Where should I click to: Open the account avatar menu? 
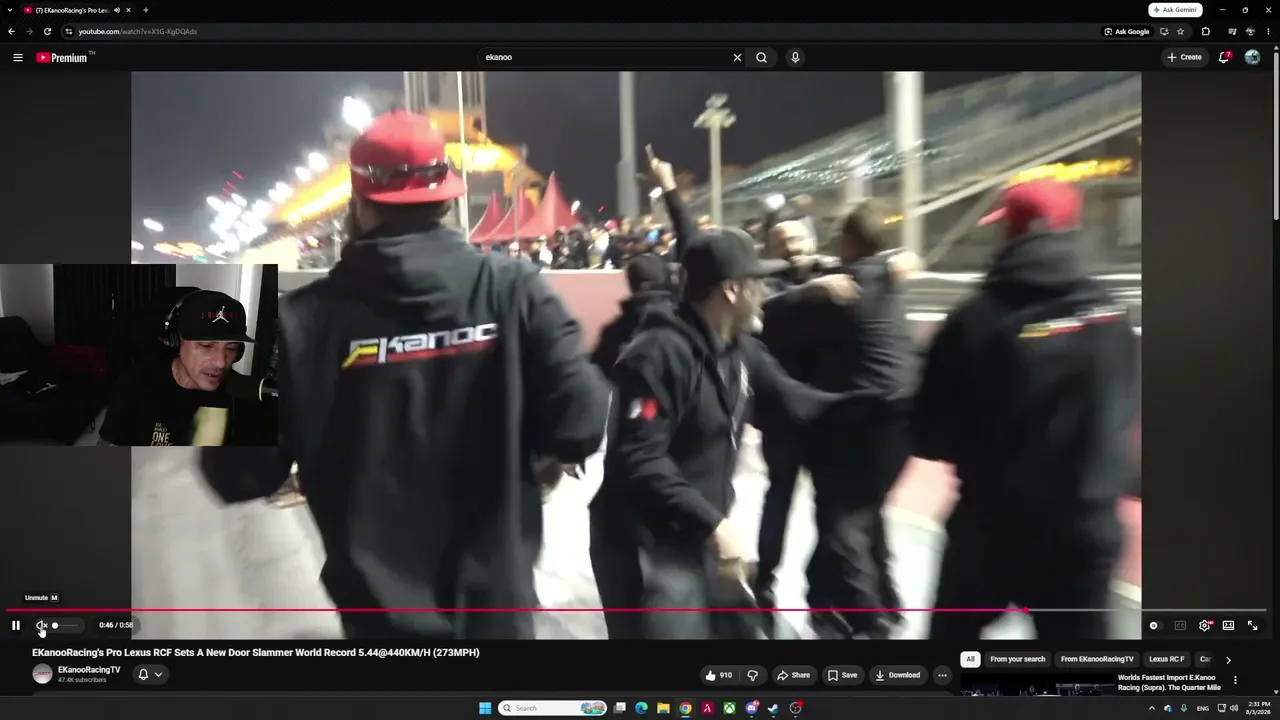(1252, 57)
